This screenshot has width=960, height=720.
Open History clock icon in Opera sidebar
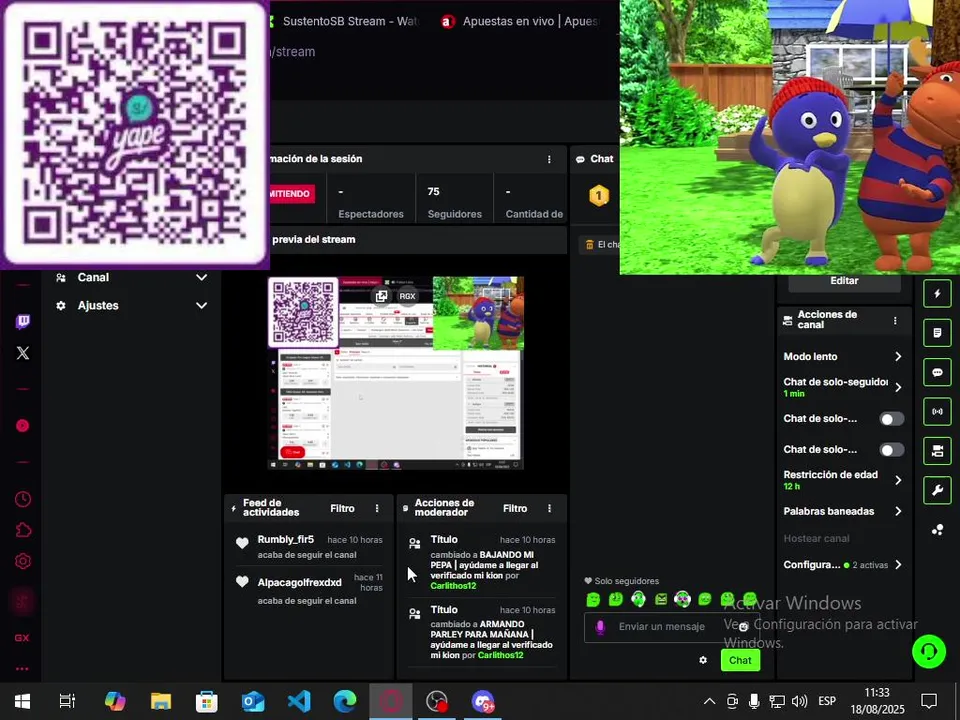tap(23, 499)
